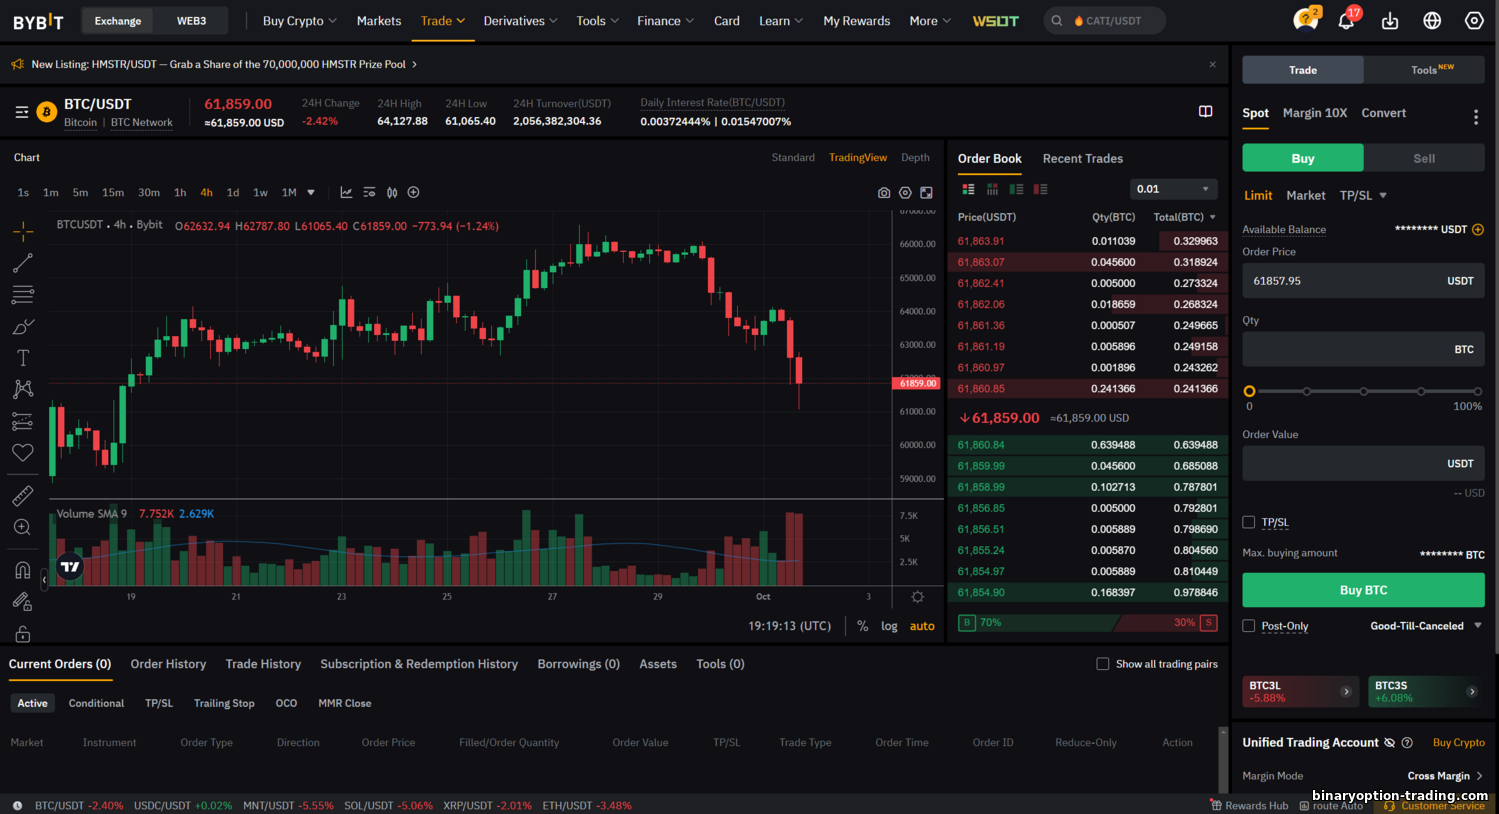Image resolution: width=1499 pixels, height=814 pixels.
Task: Open the download app icon
Action: 1390,21
